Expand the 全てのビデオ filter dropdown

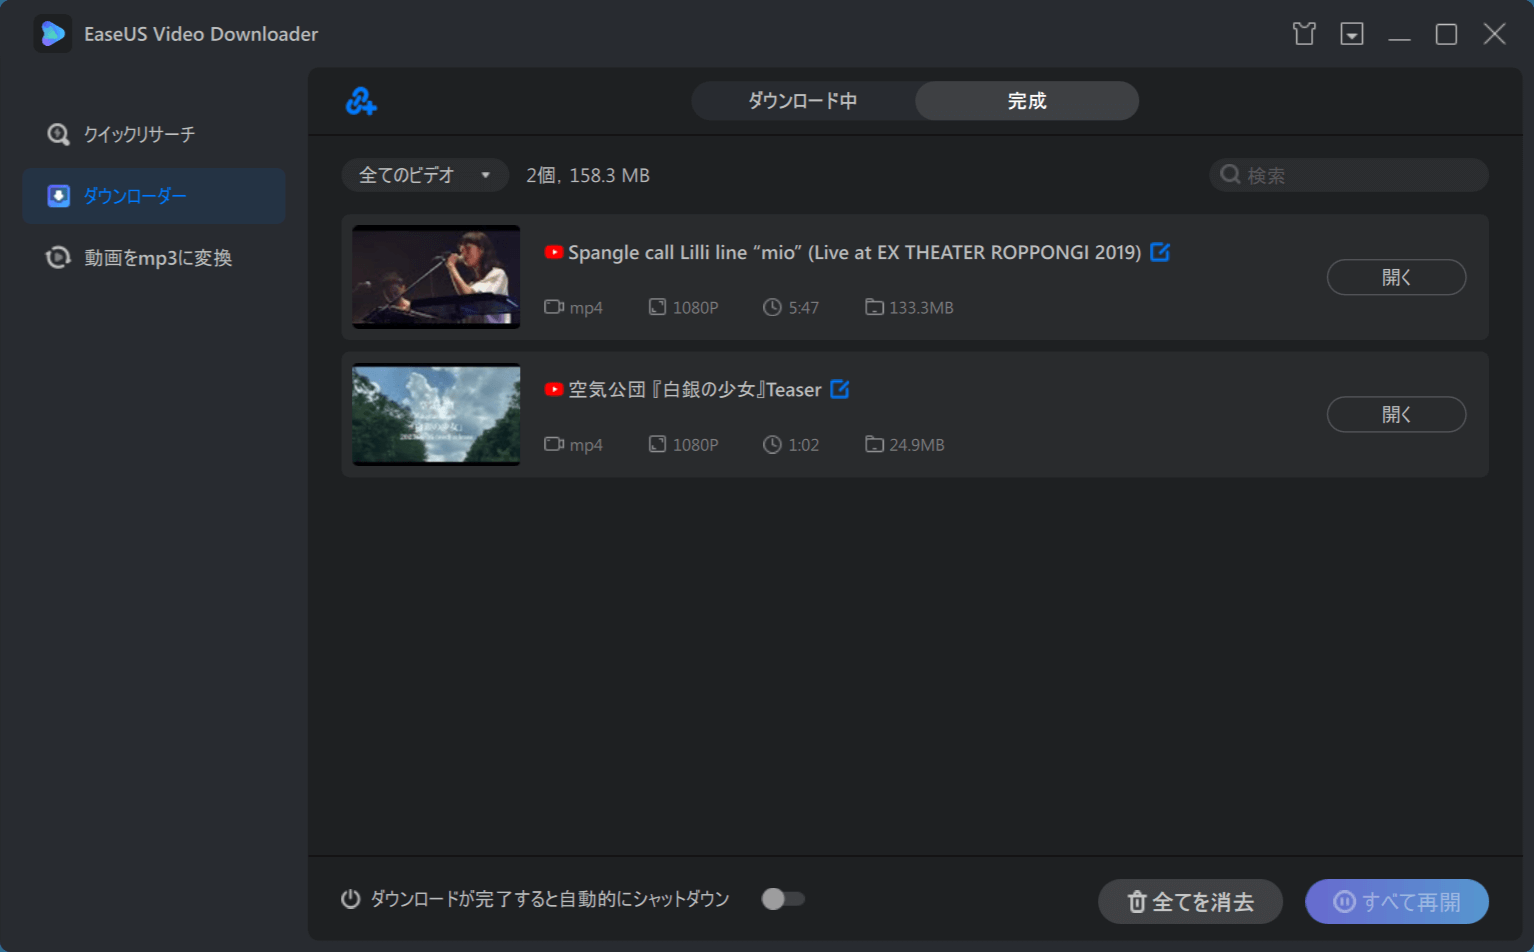425,175
